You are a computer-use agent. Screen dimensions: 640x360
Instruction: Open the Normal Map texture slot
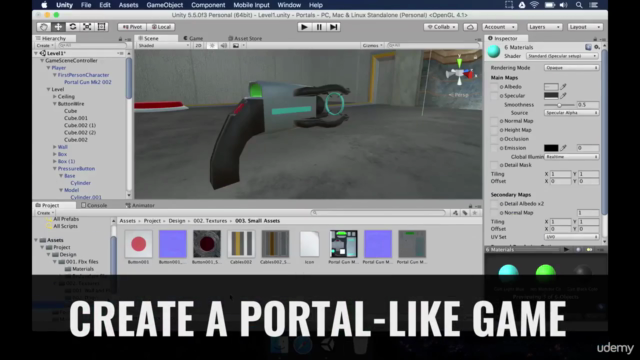(494, 121)
